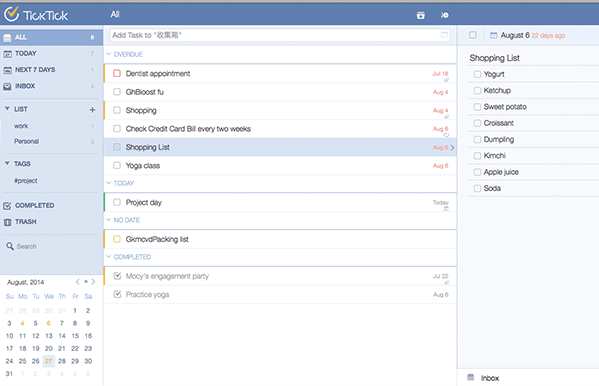Tick the Ketchup item
Screen dimensions: 599x386
[477, 91]
